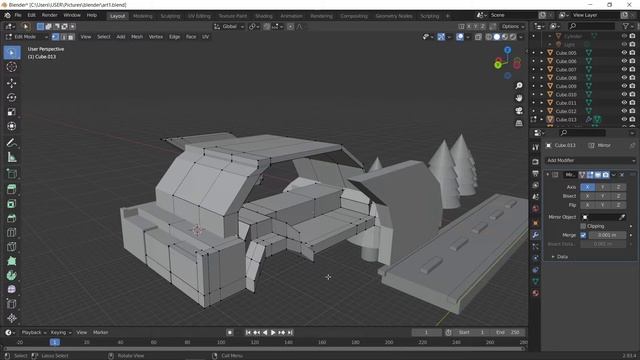
Task: Toggle X-ray display in viewport header
Action: click(478, 37)
